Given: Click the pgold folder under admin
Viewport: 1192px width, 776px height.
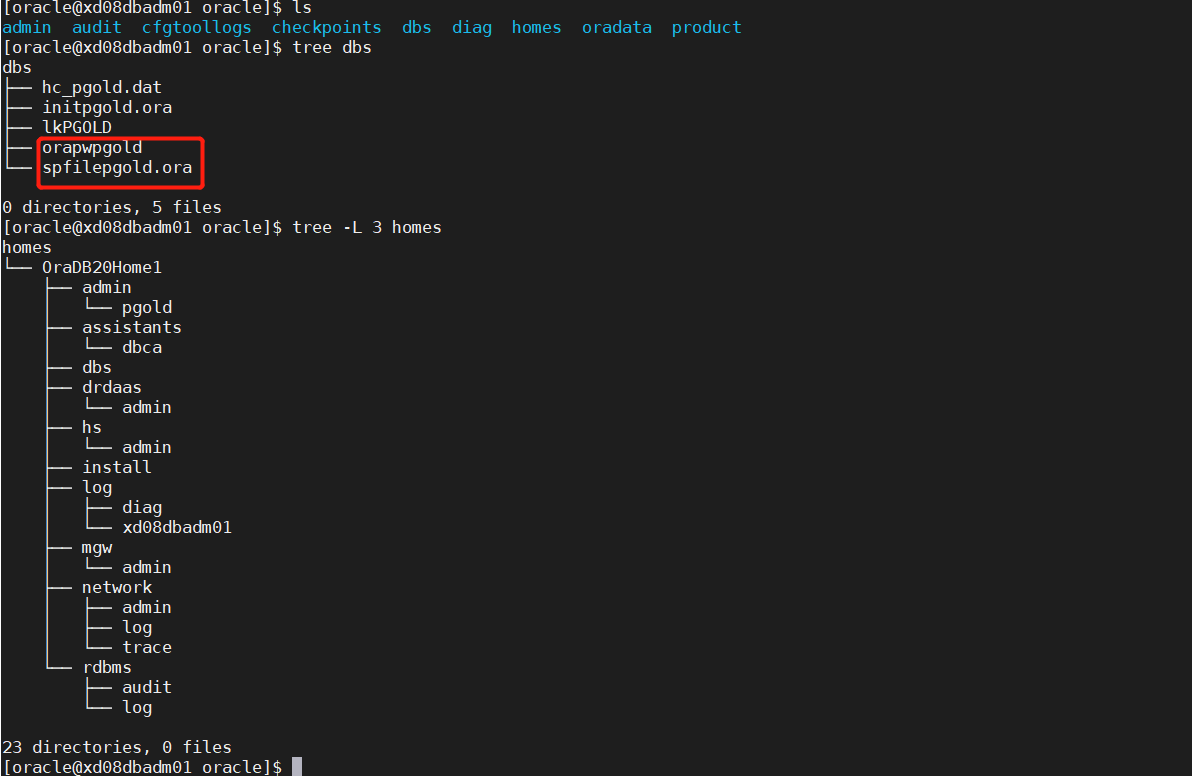Looking at the screenshot, I should (x=147, y=308).
